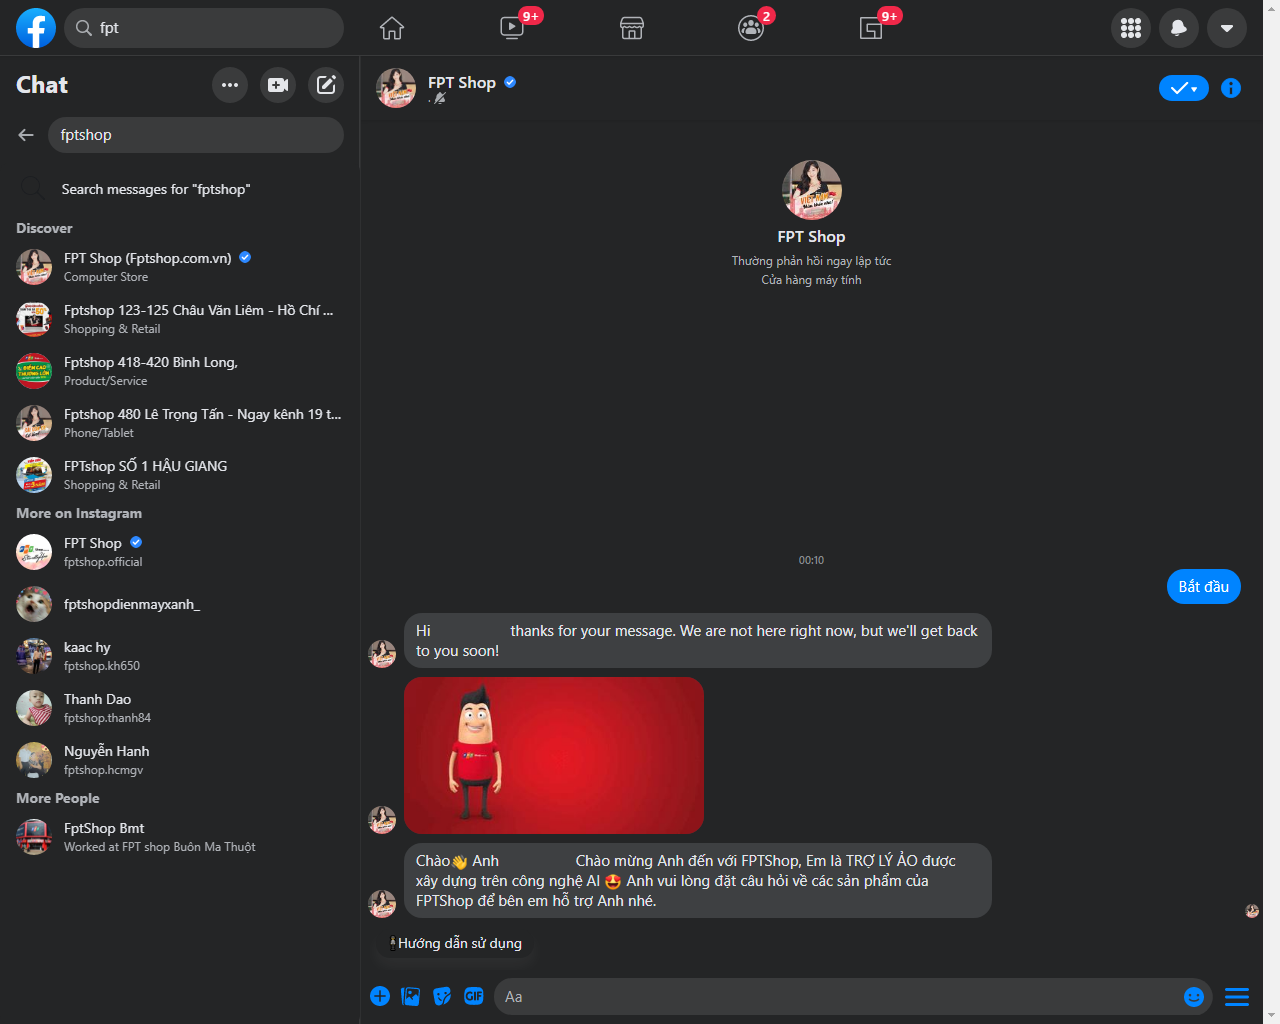Click the "Hi thanks for your message" bubble
1280x1024 pixels.
point(698,641)
